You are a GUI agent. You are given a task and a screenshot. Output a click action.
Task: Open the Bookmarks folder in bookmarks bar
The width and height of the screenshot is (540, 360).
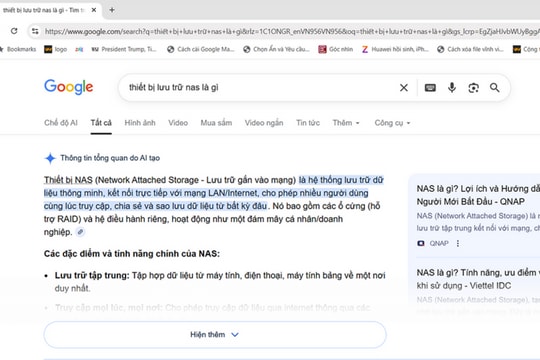click(x=18, y=49)
